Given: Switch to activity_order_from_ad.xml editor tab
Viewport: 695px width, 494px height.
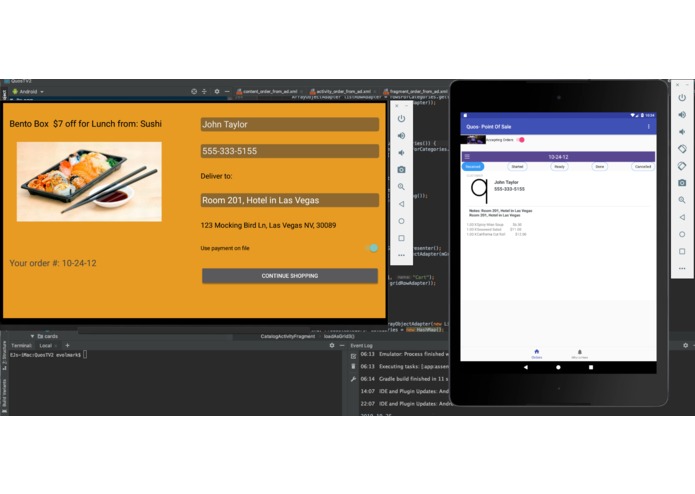Looking at the screenshot, I should pyautogui.click(x=343, y=91).
